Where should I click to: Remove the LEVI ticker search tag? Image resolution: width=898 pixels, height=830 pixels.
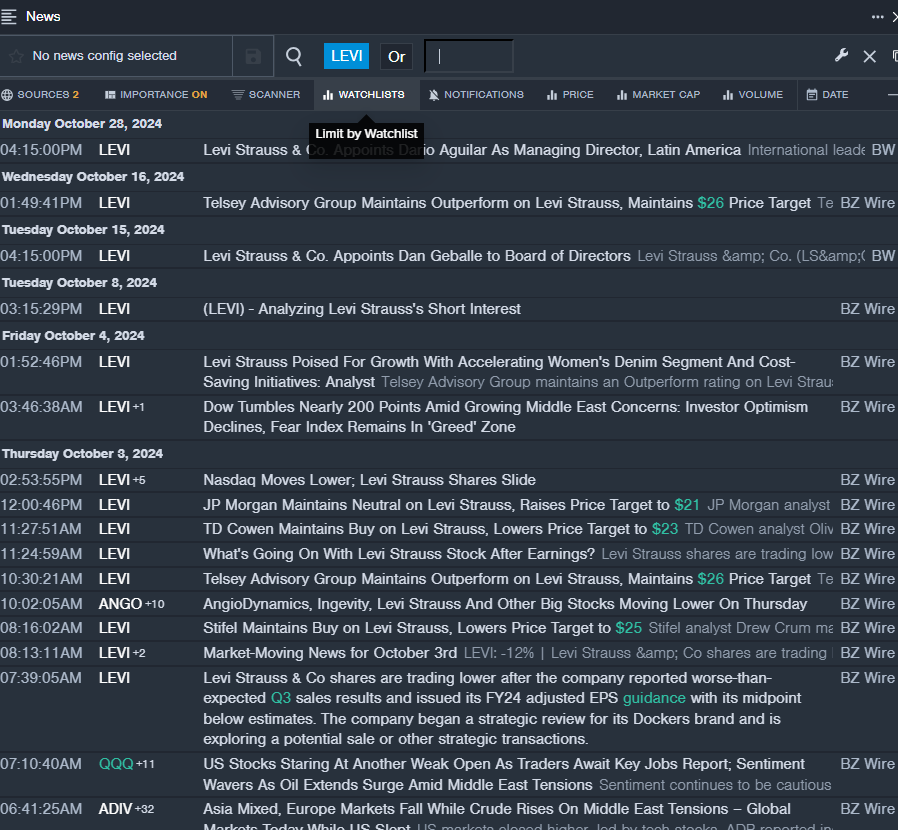click(x=346, y=56)
